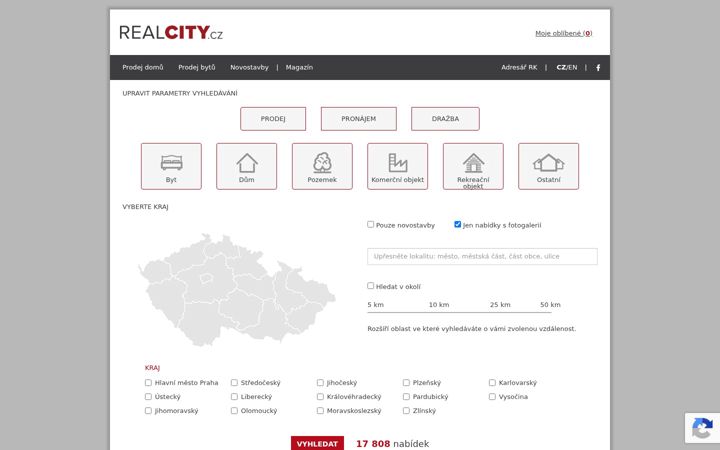Check the Vysočina region box
Image resolution: width=720 pixels, height=450 pixels.
point(492,396)
